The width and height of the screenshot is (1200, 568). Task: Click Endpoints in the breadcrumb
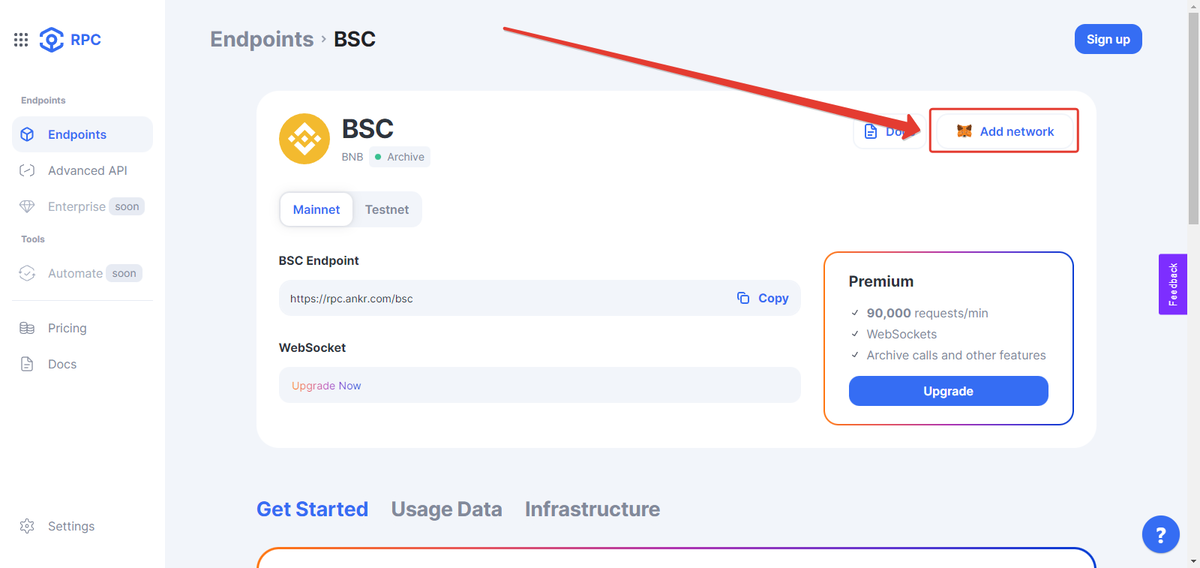point(261,39)
